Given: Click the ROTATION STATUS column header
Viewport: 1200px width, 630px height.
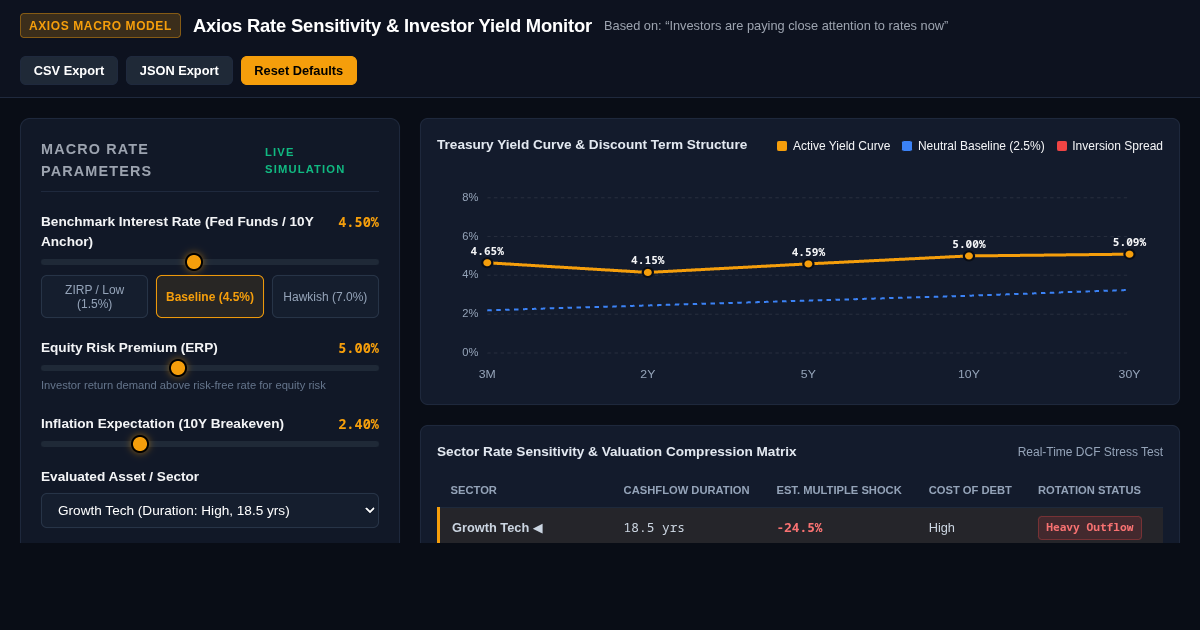Looking at the screenshot, I should (1089, 490).
